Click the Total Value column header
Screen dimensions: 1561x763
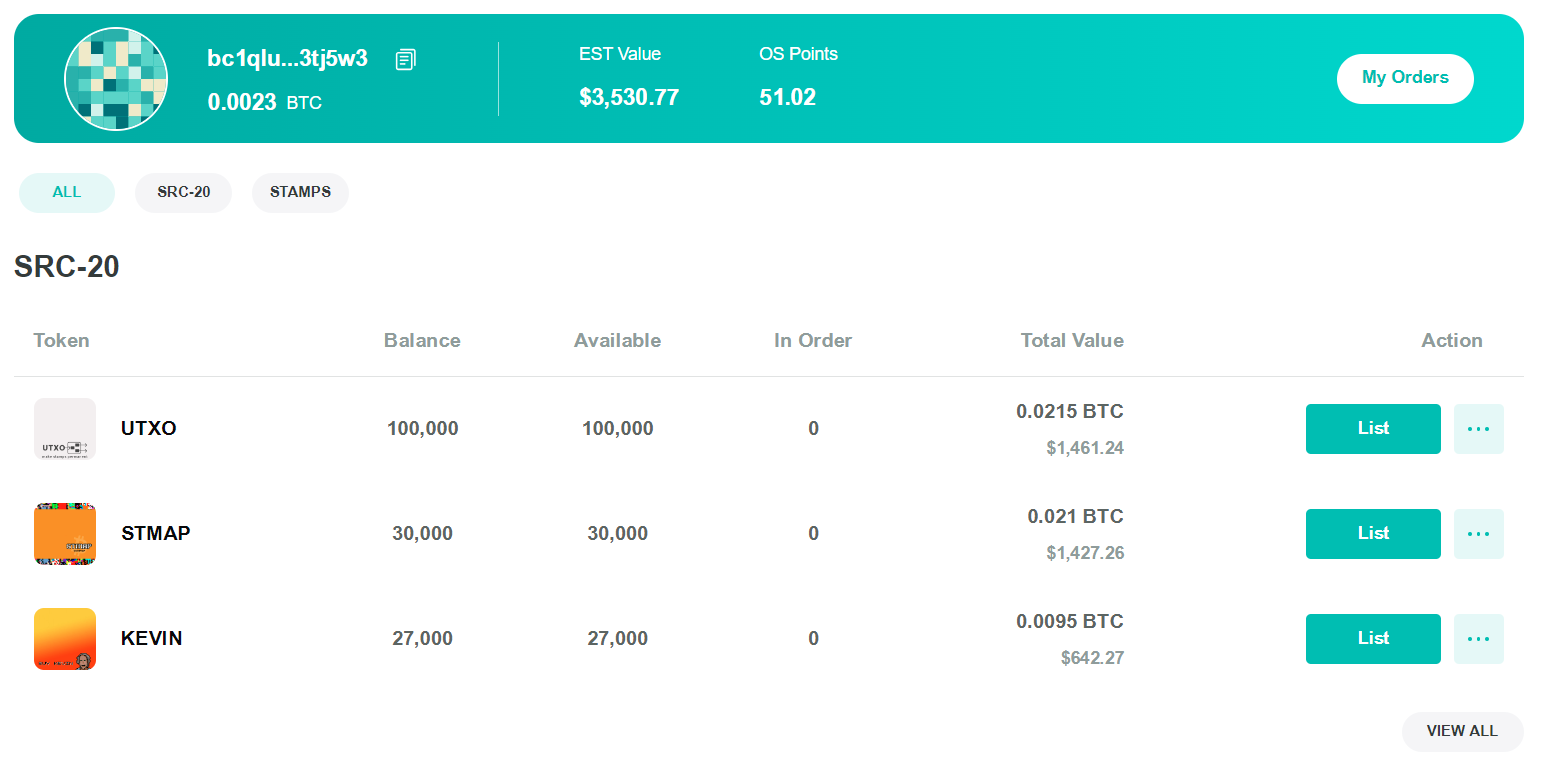1072,340
